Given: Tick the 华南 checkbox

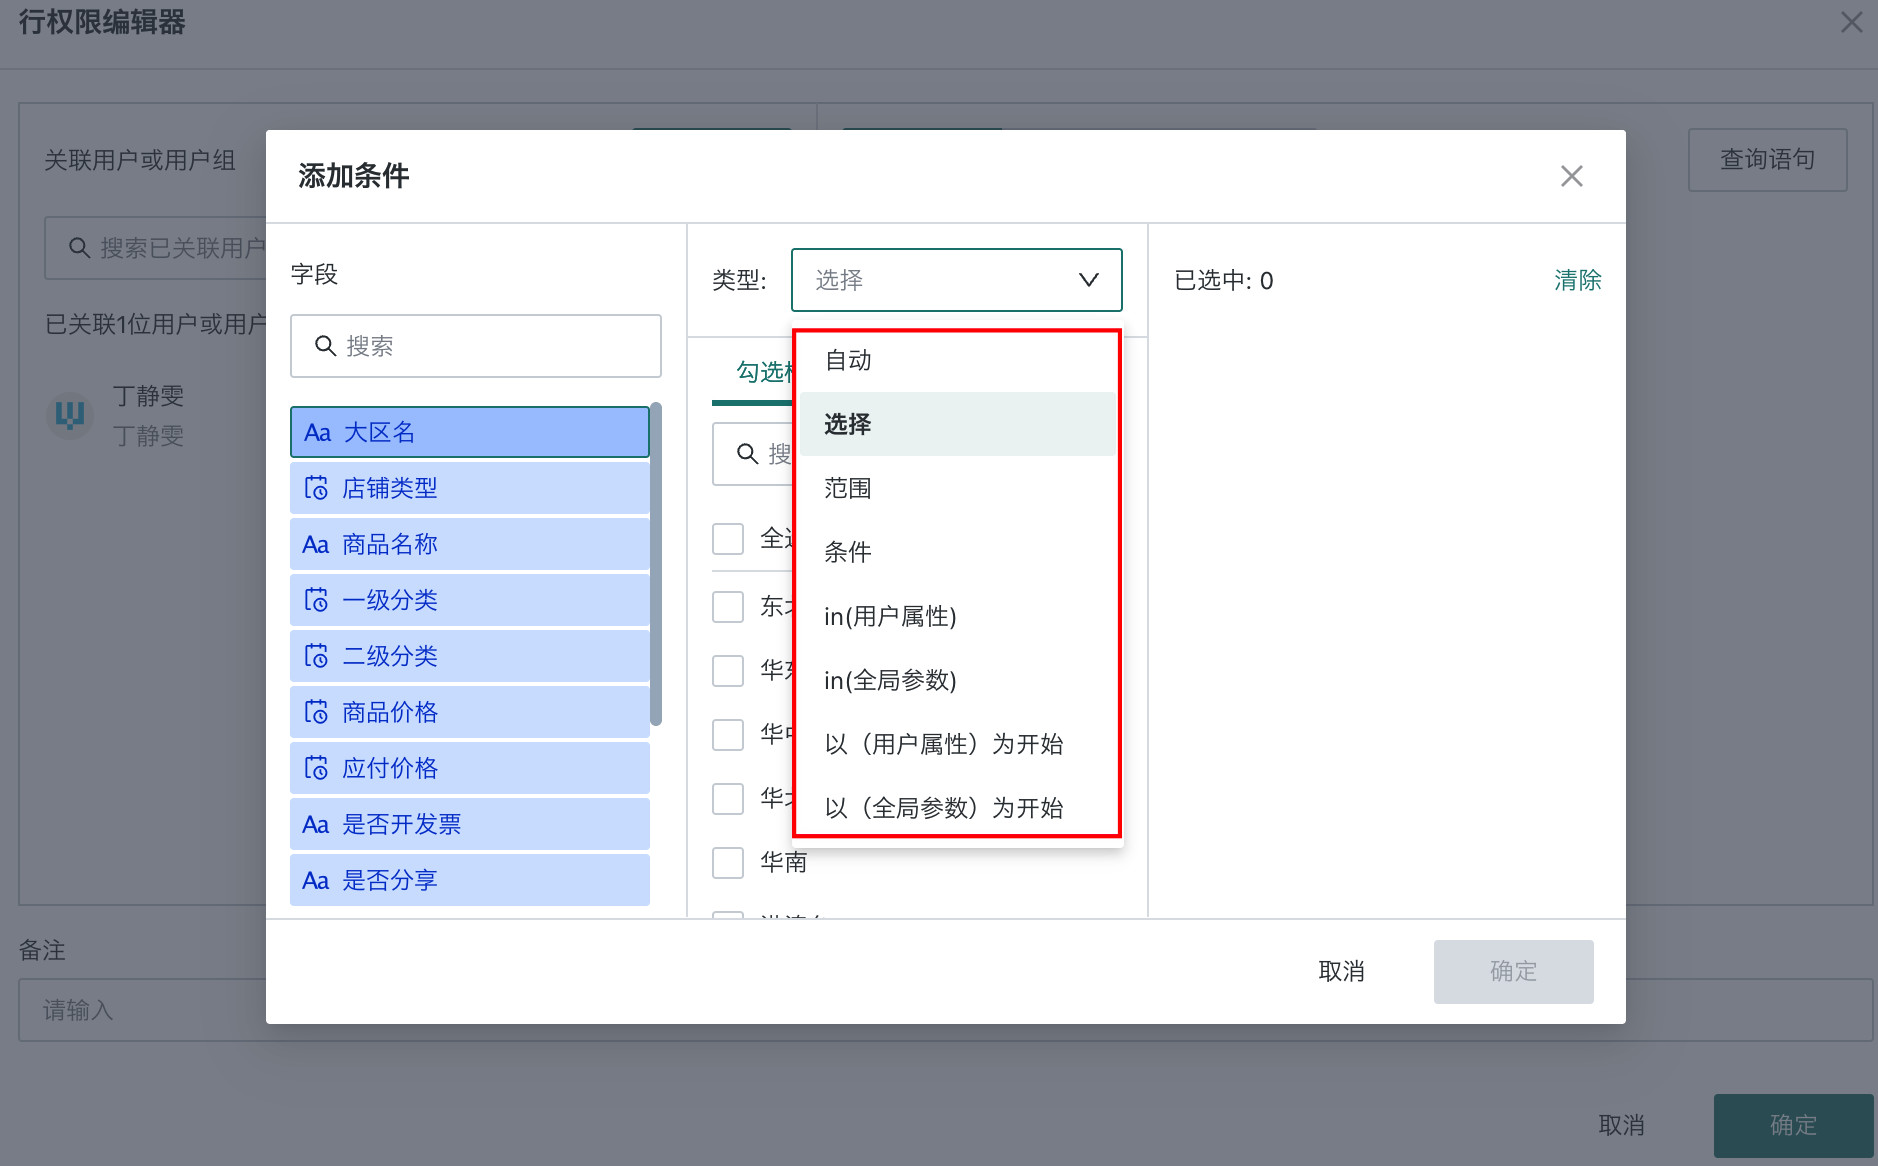Looking at the screenshot, I should (x=728, y=862).
